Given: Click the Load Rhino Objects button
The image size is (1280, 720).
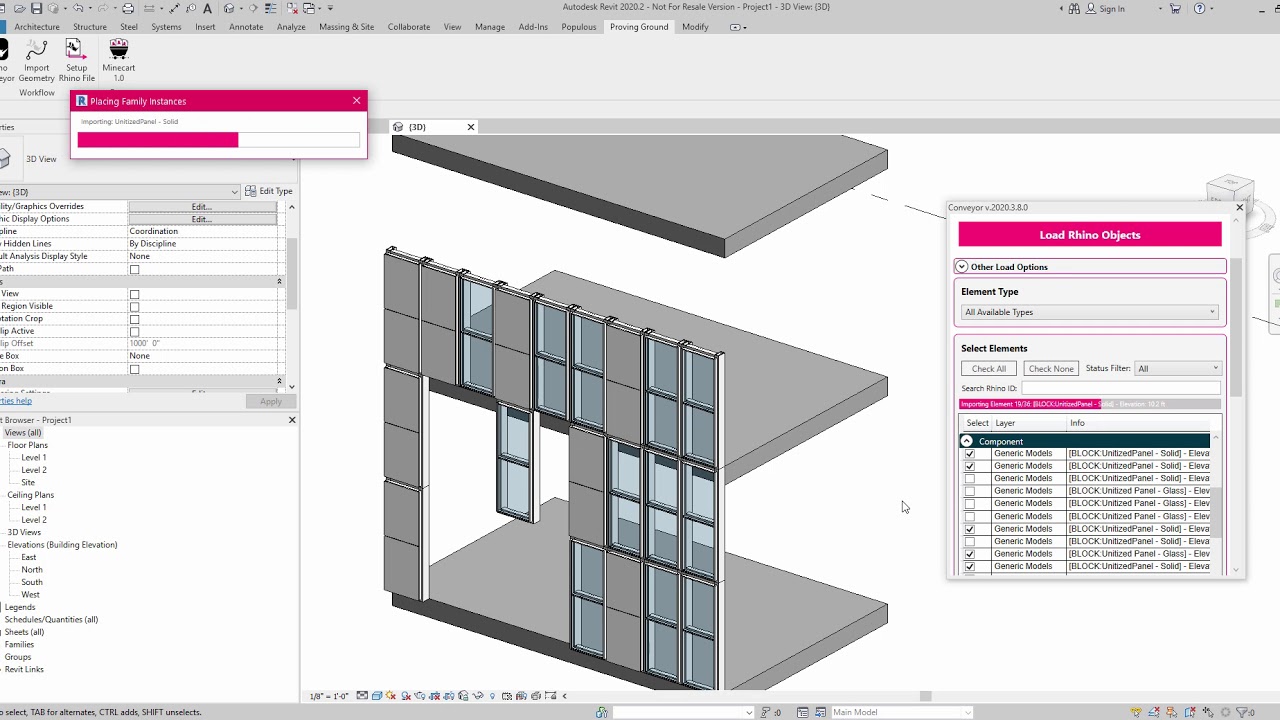Looking at the screenshot, I should tap(1089, 235).
